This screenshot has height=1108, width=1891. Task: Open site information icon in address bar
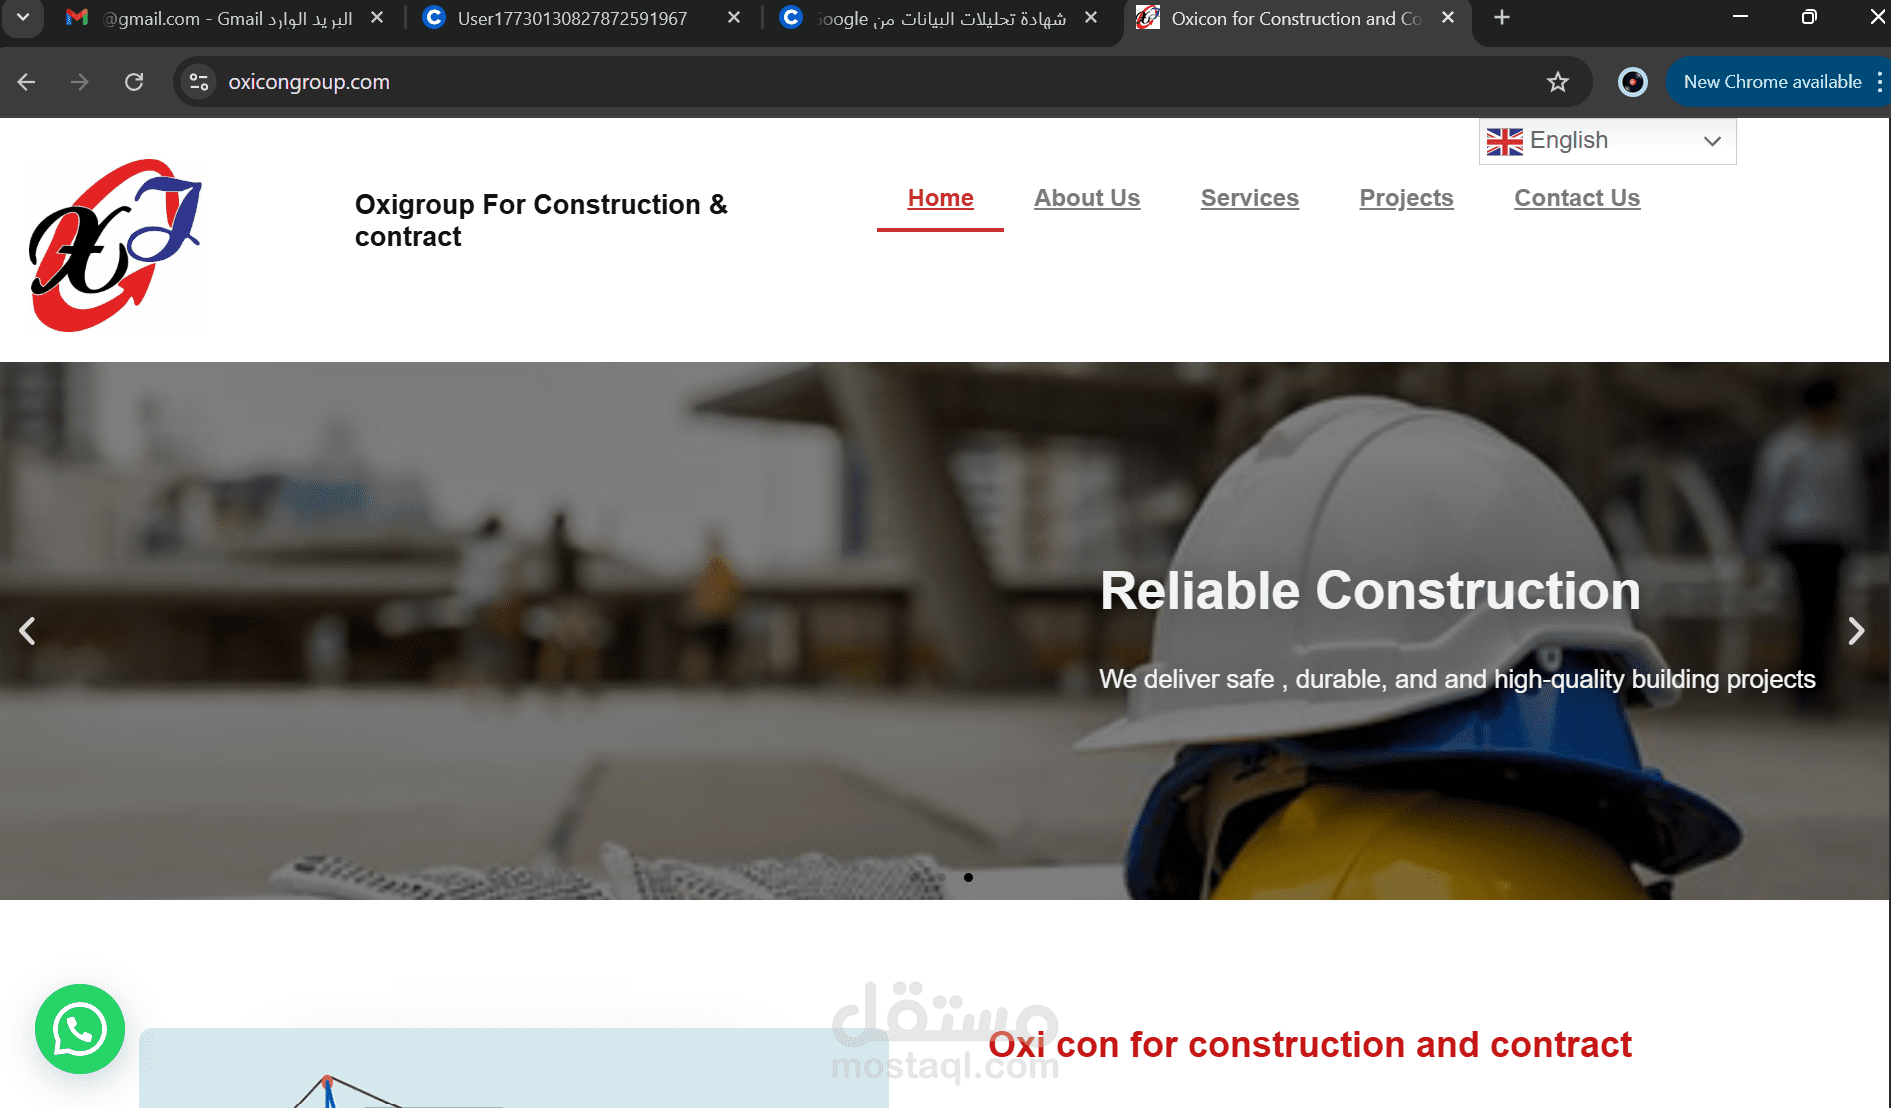point(199,82)
